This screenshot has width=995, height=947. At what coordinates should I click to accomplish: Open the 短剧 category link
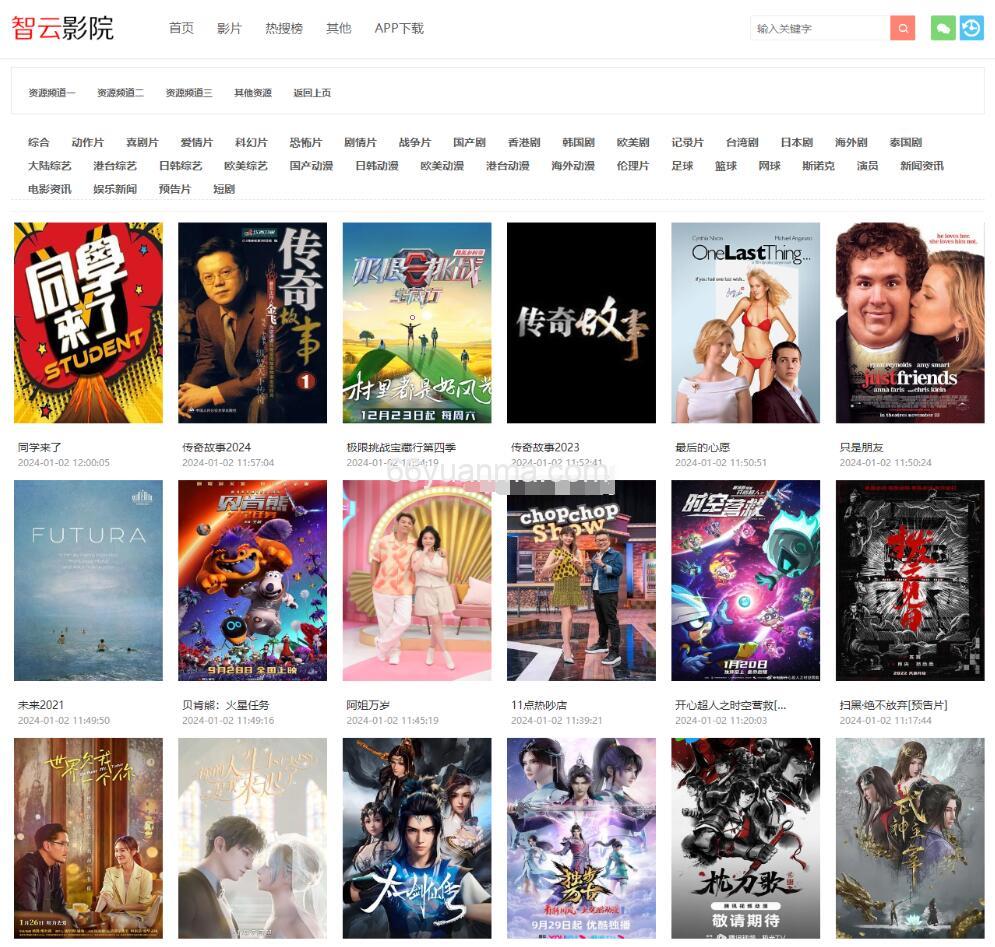click(224, 188)
